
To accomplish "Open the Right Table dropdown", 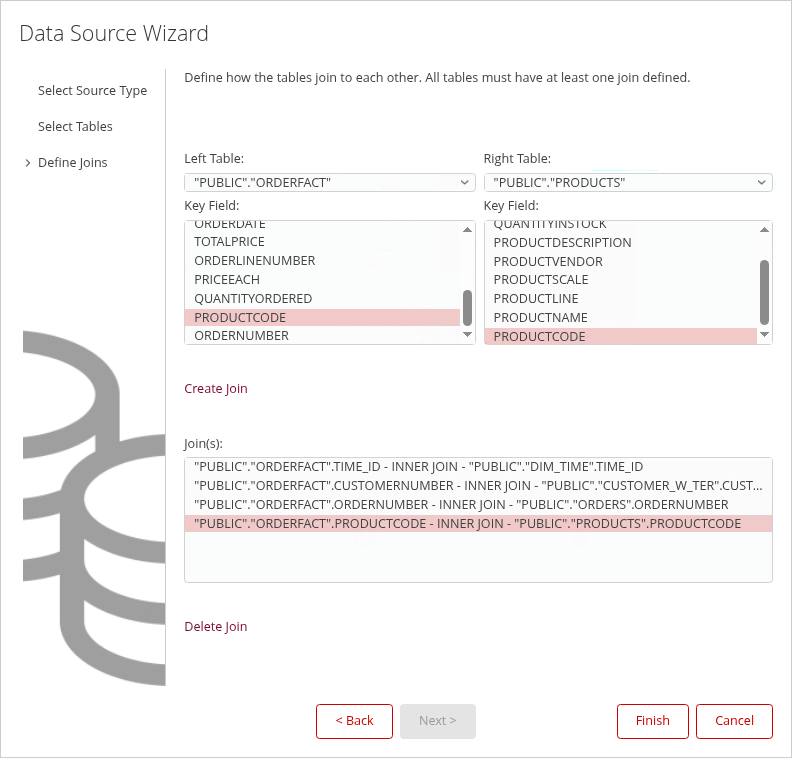I will pos(627,183).
